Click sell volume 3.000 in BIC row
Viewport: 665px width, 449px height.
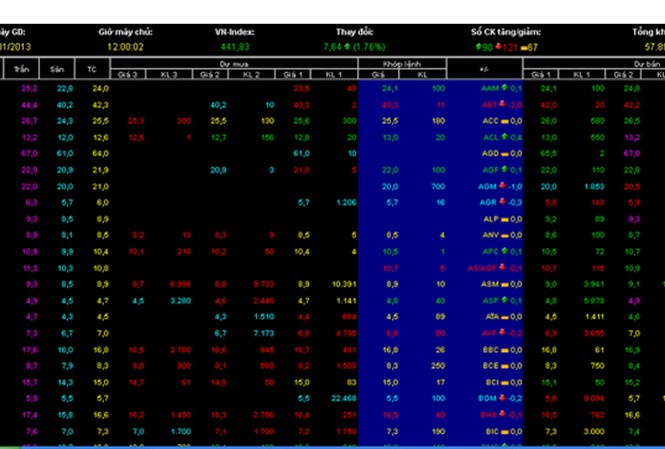[x=594, y=432]
